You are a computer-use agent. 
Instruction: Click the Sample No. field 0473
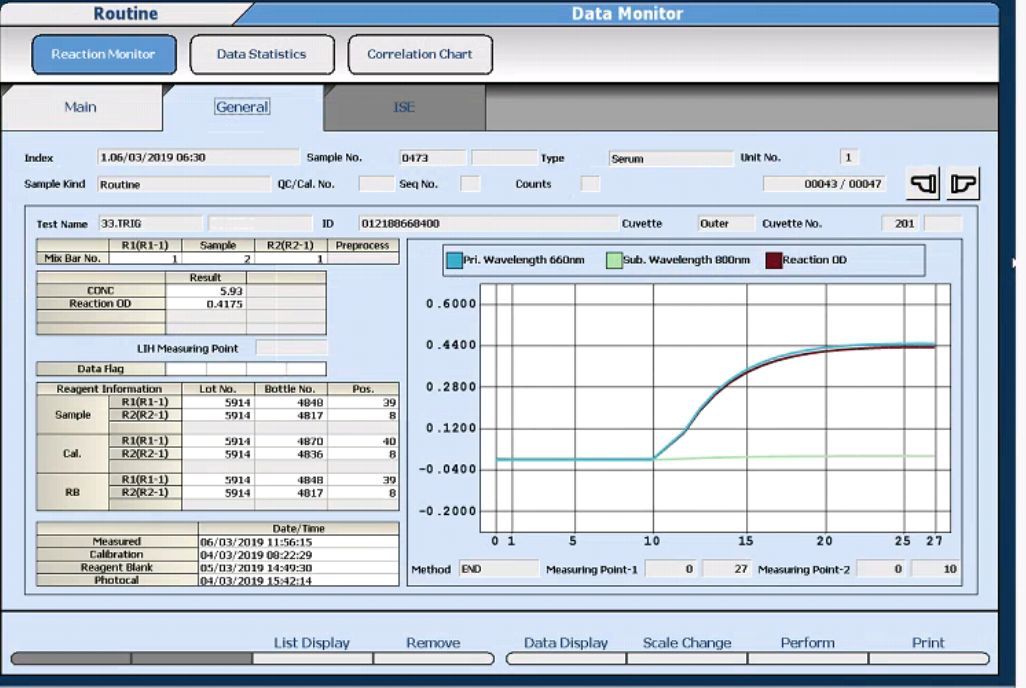click(x=433, y=158)
